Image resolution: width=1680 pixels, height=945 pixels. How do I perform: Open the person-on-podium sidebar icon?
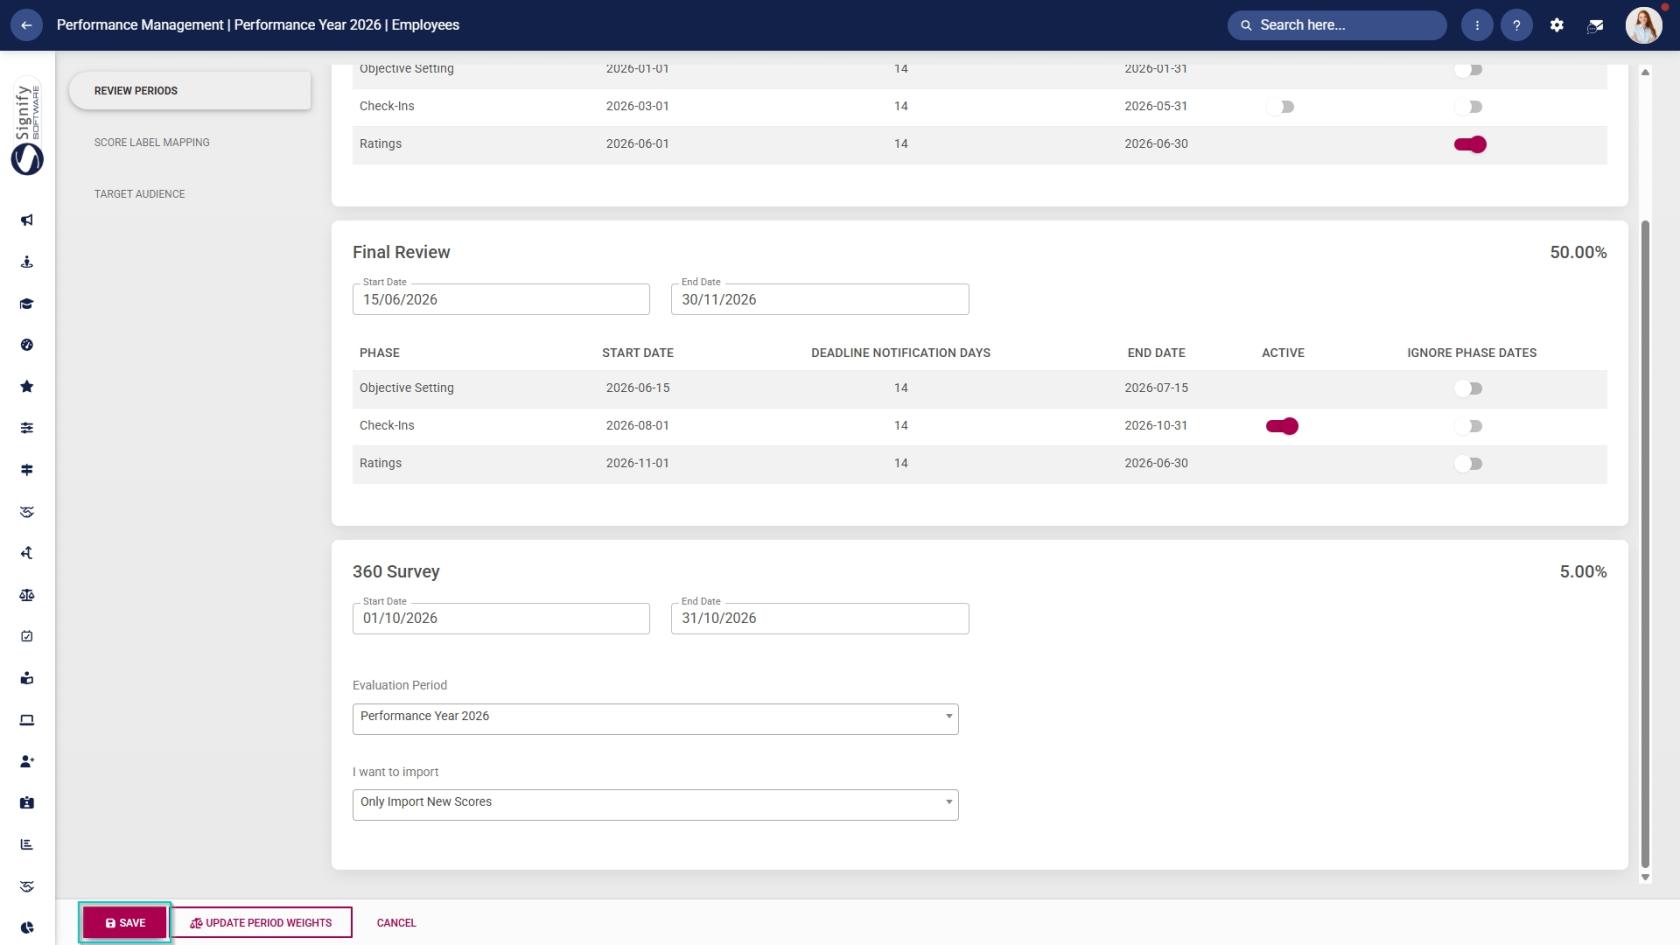(27, 262)
